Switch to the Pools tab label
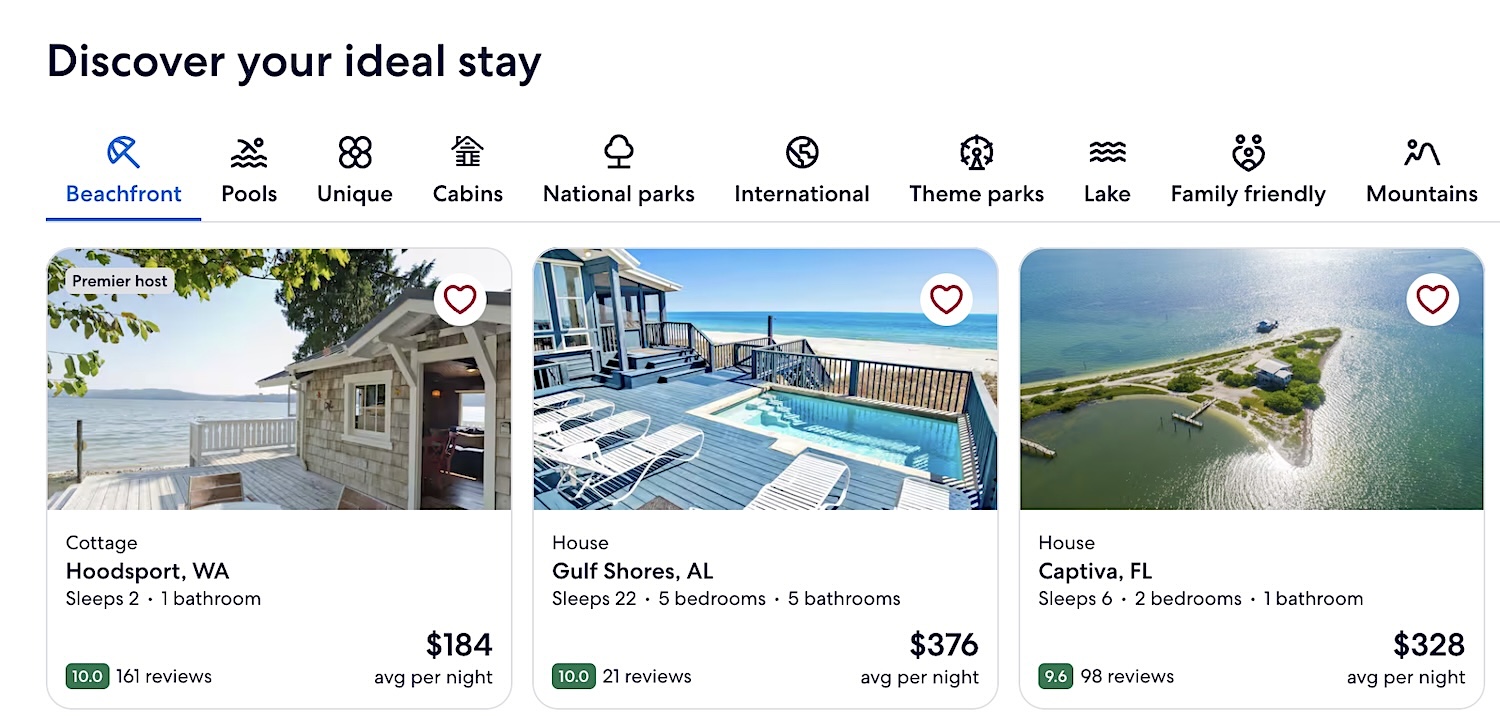Viewport: 1500px width, 722px height. [249, 194]
